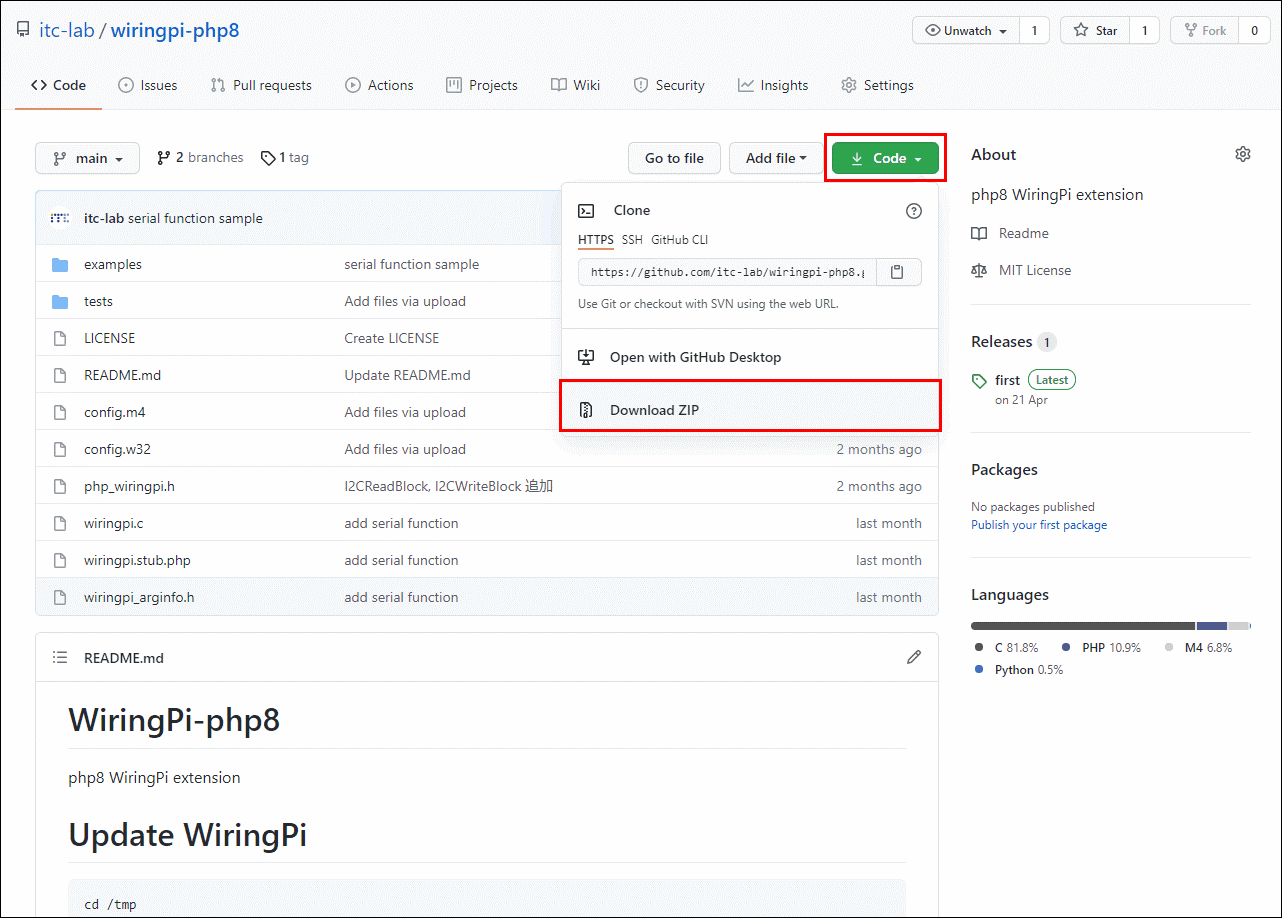Open the 'serial function sample' latest commit message
This screenshot has height=918, width=1282.
pos(195,218)
